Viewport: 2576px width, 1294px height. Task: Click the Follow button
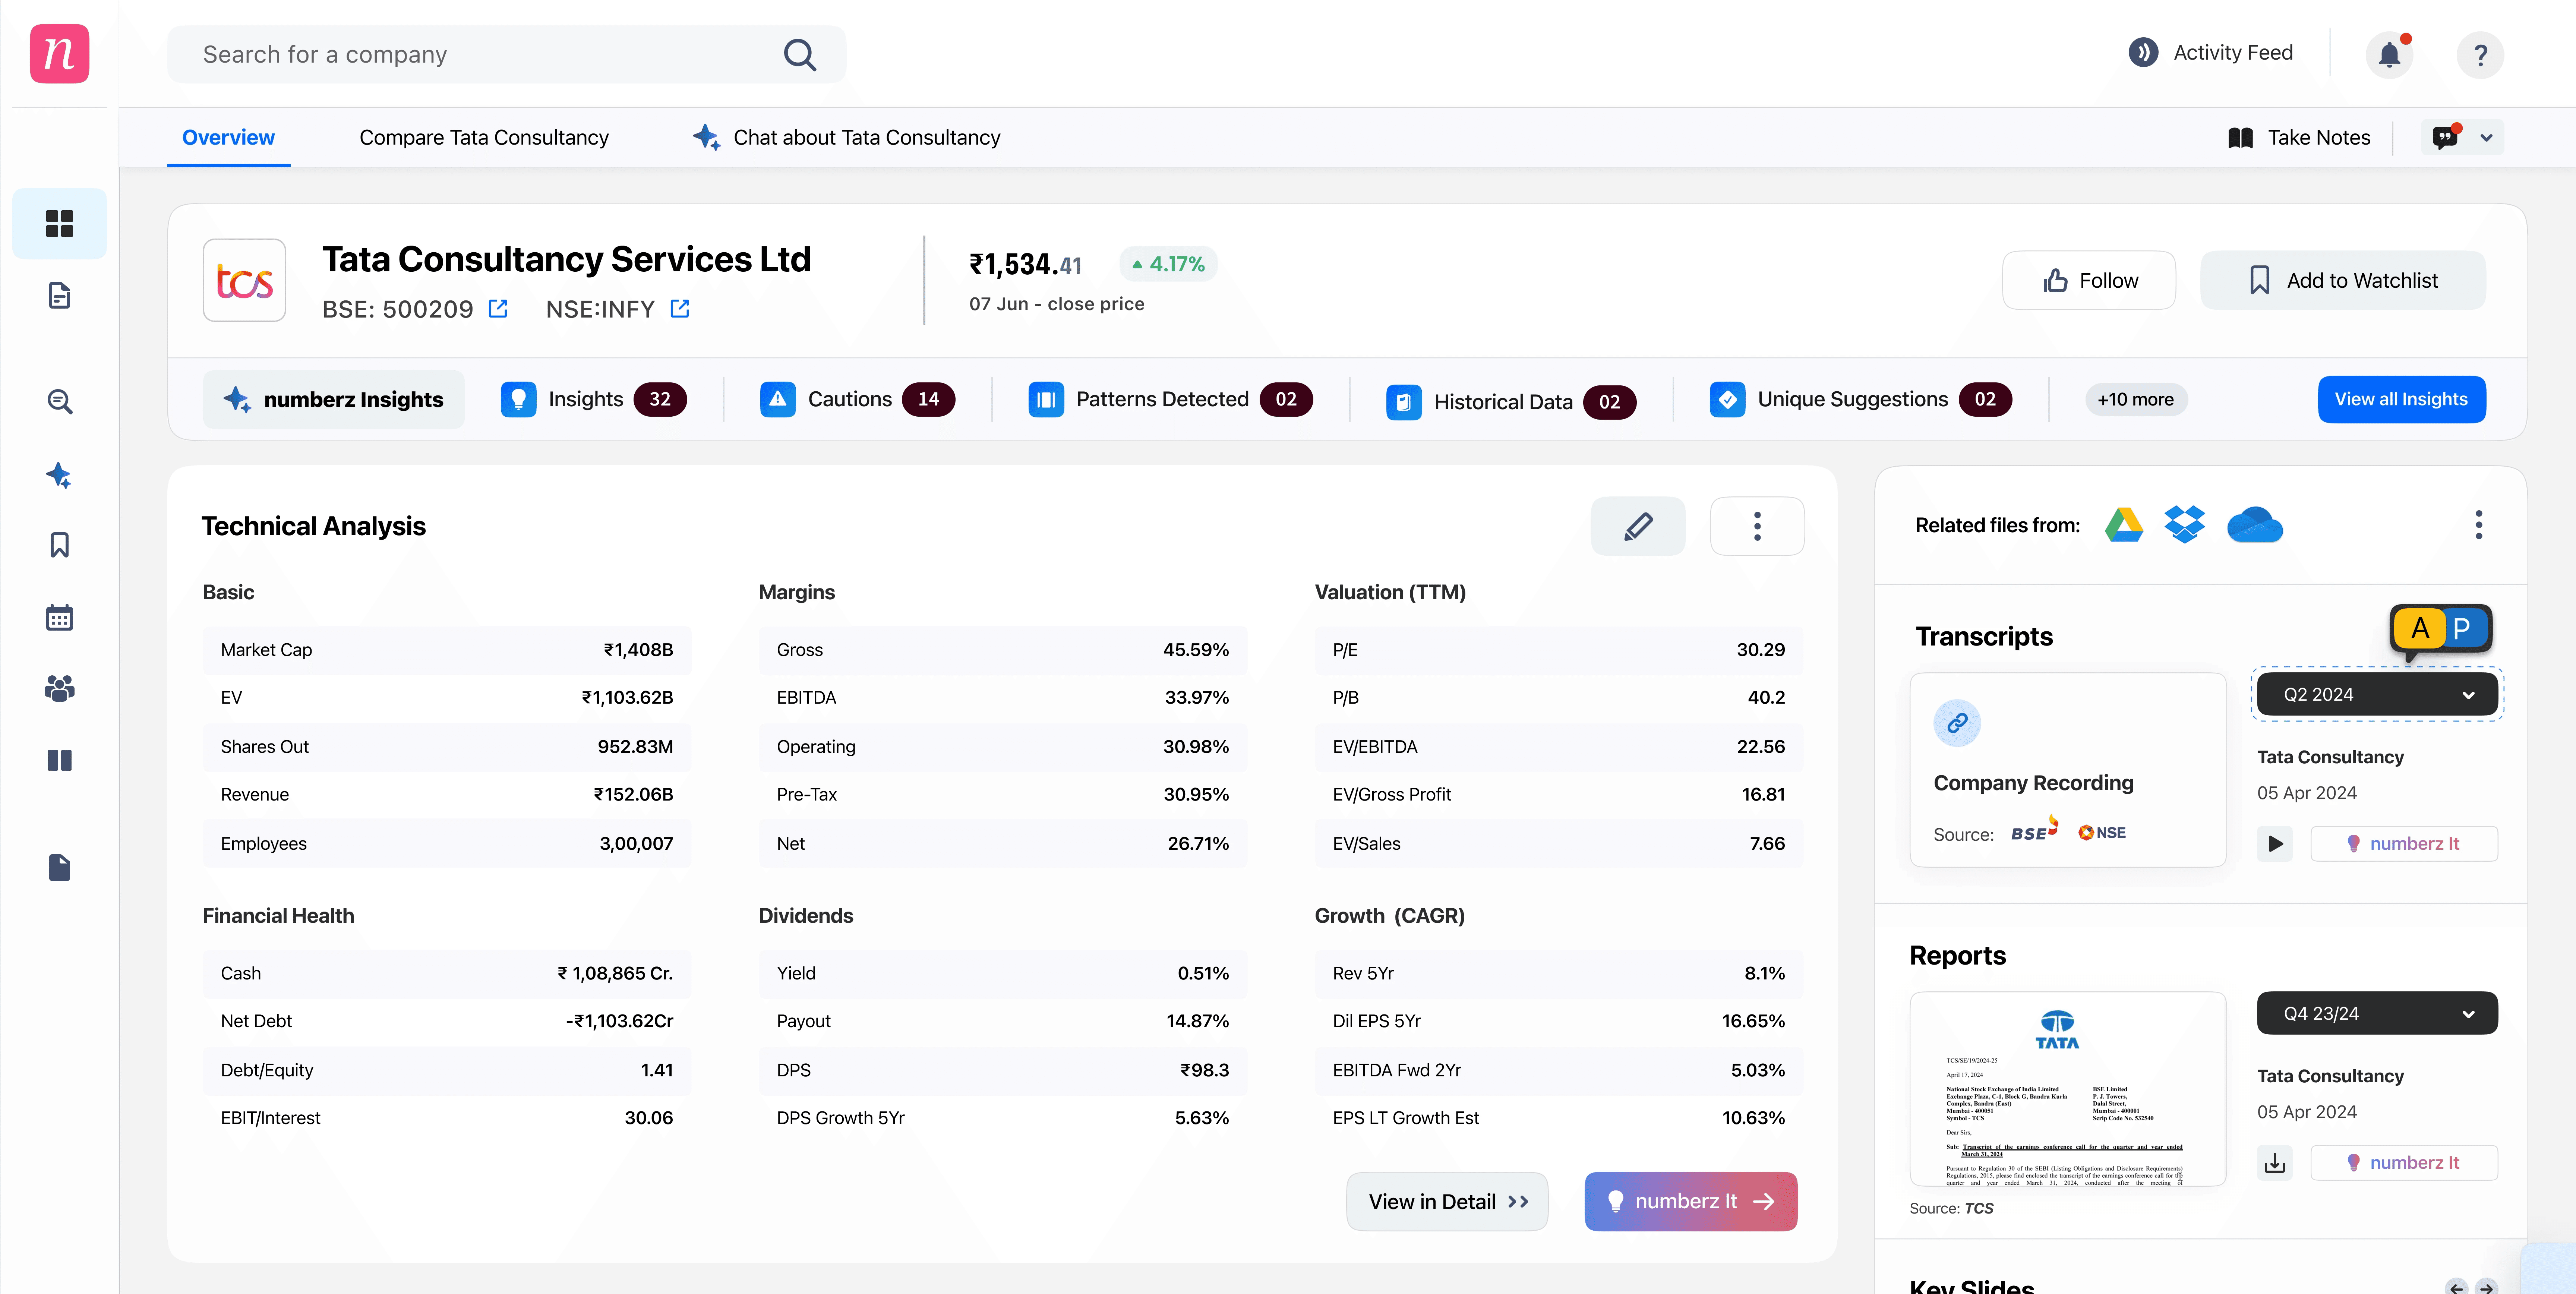click(x=2088, y=280)
